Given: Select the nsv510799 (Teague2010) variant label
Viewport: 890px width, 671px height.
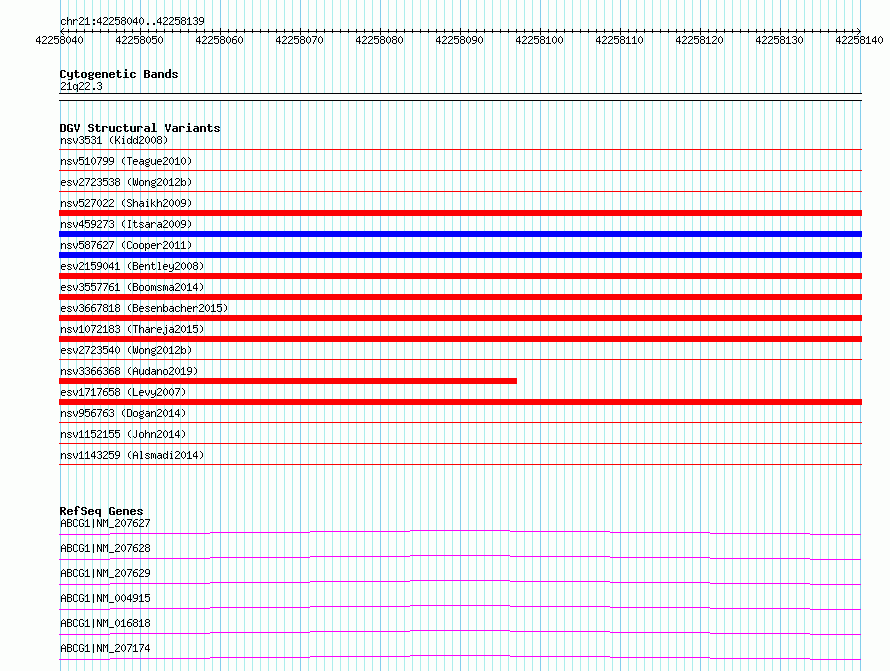Looking at the screenshot, I should [x=126, y=161].
